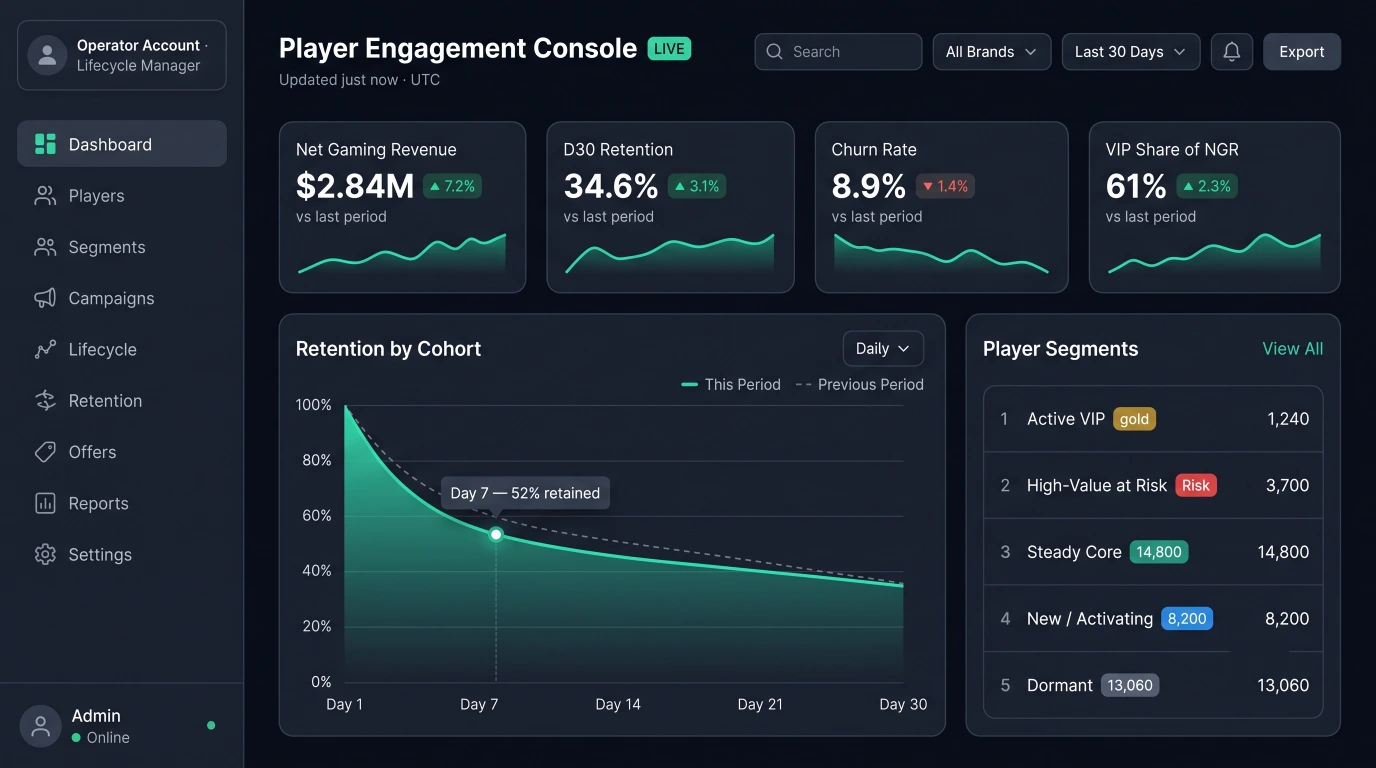
Task: Click the gold tag on Active VIP
Action: (x=1134, y=419)
